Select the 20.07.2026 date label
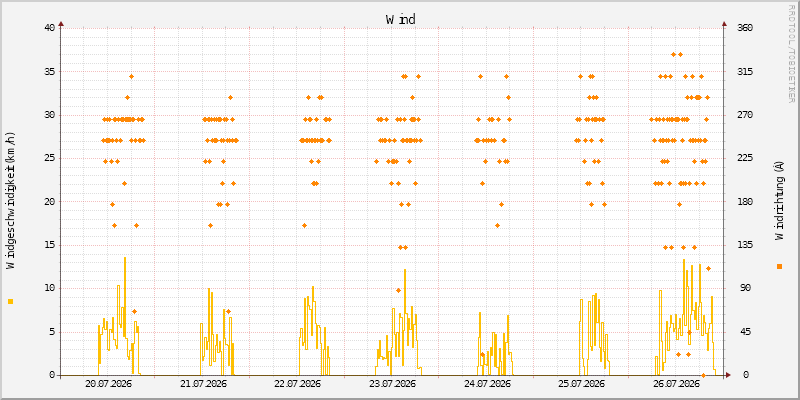 coord(109,383)
